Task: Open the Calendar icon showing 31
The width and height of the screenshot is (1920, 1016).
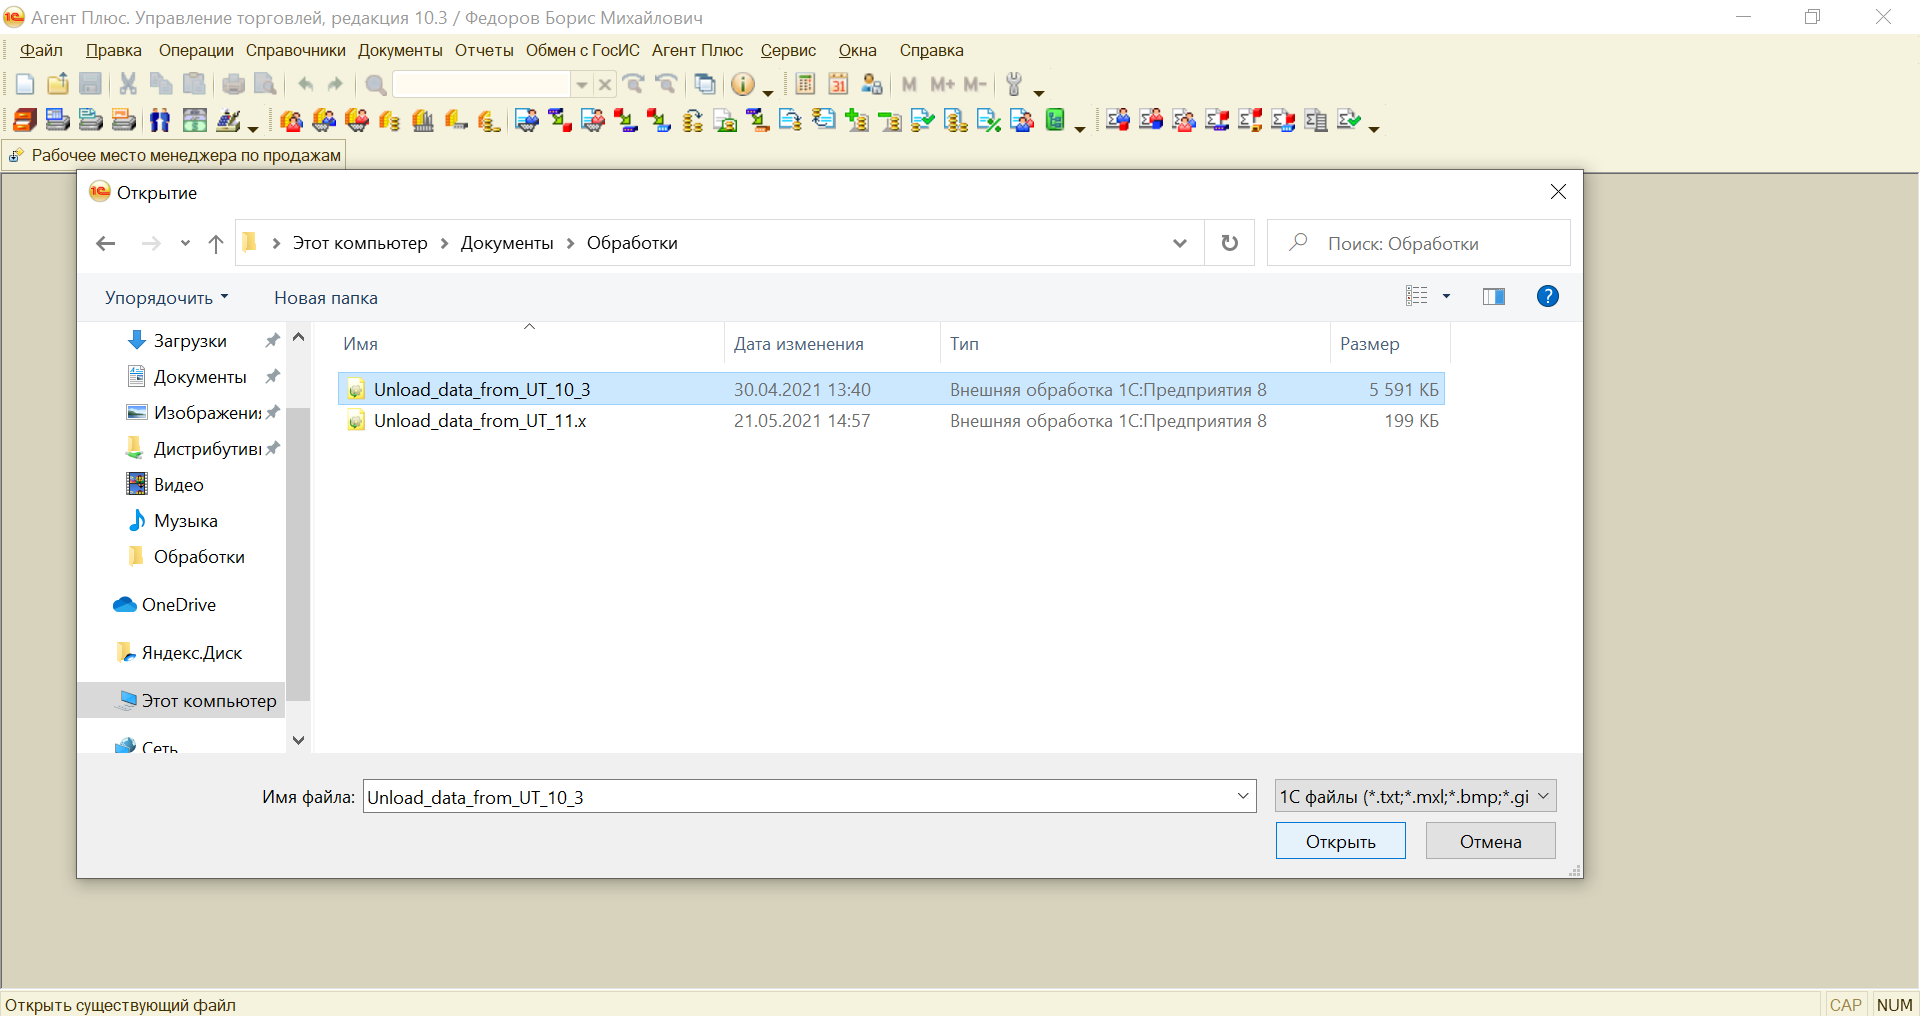Action: pyautogui.click(x=838, y=84)
